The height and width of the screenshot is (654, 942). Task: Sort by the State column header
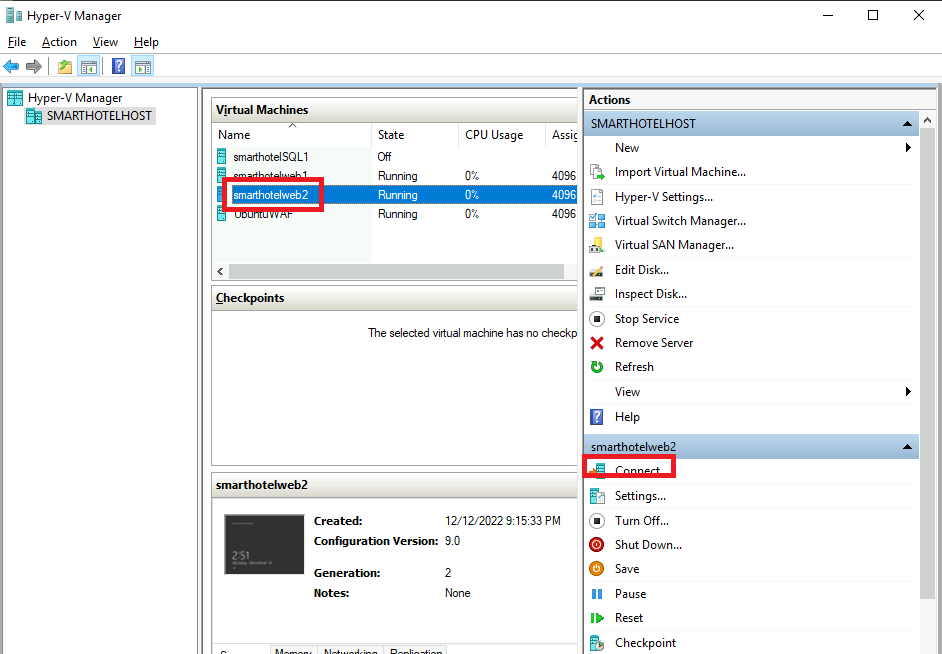415,135
